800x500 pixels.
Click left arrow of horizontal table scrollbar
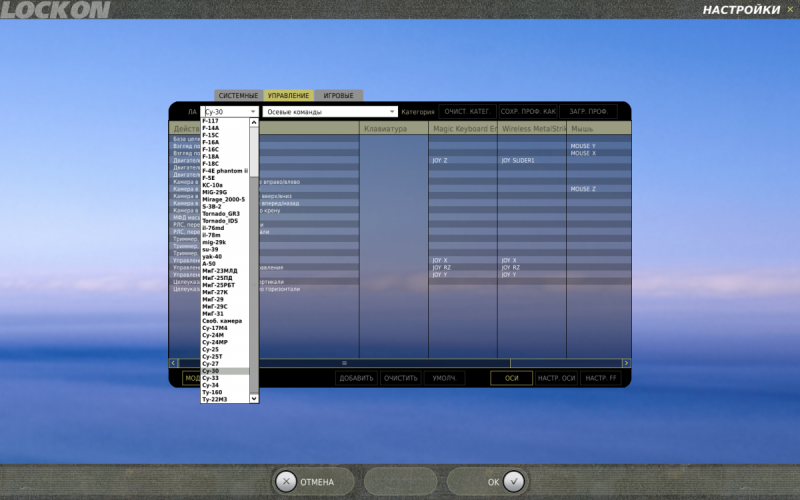coord(173,363)
